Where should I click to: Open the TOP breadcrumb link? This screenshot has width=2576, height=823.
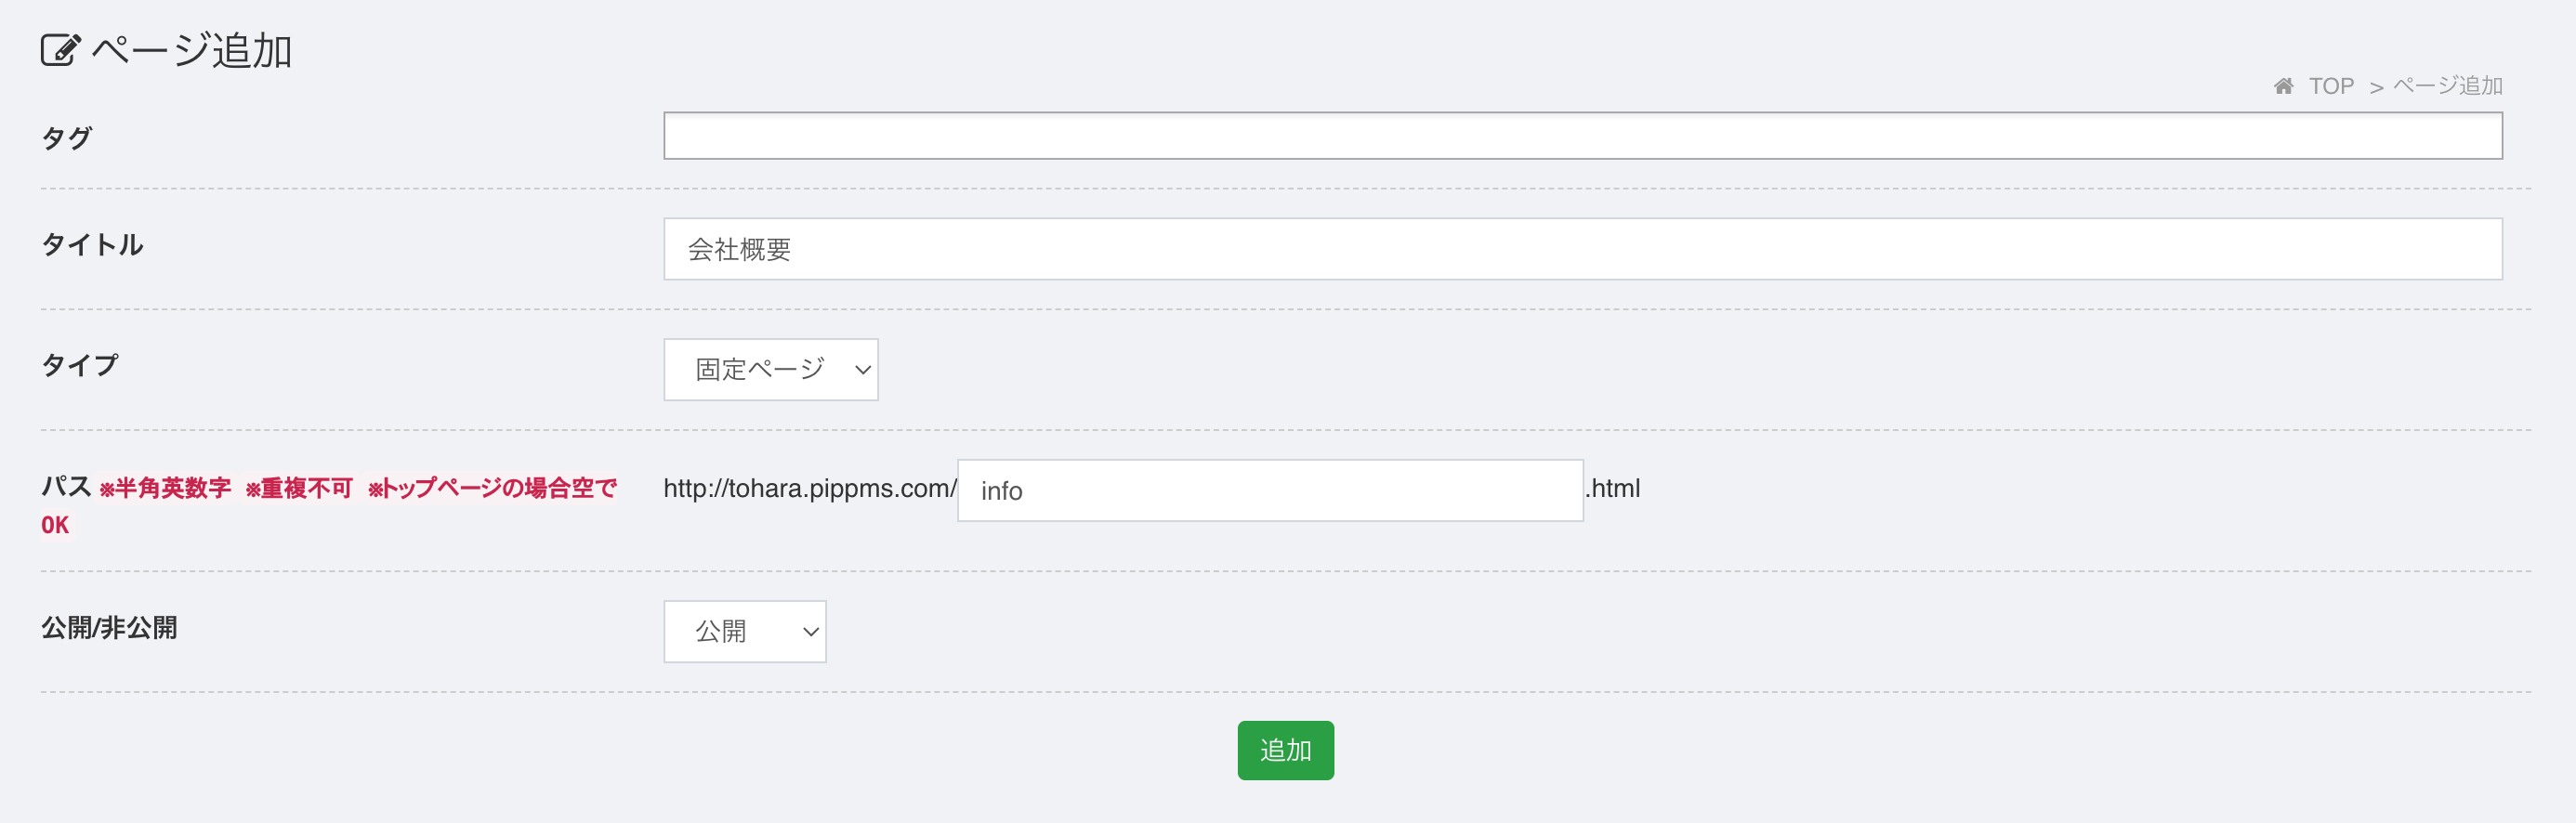(x=2331, y=87)
